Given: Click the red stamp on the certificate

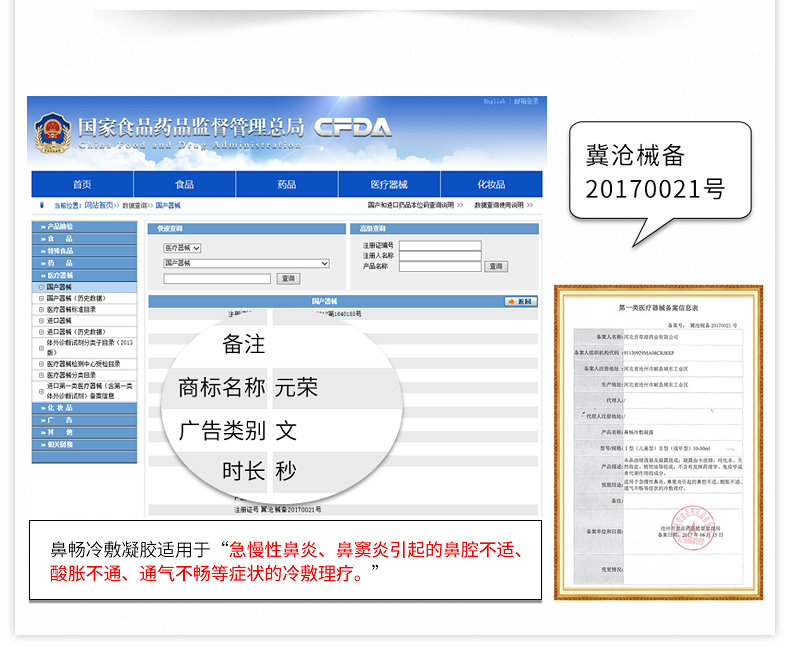Looking at the screenshot, I should coord(693,528).
